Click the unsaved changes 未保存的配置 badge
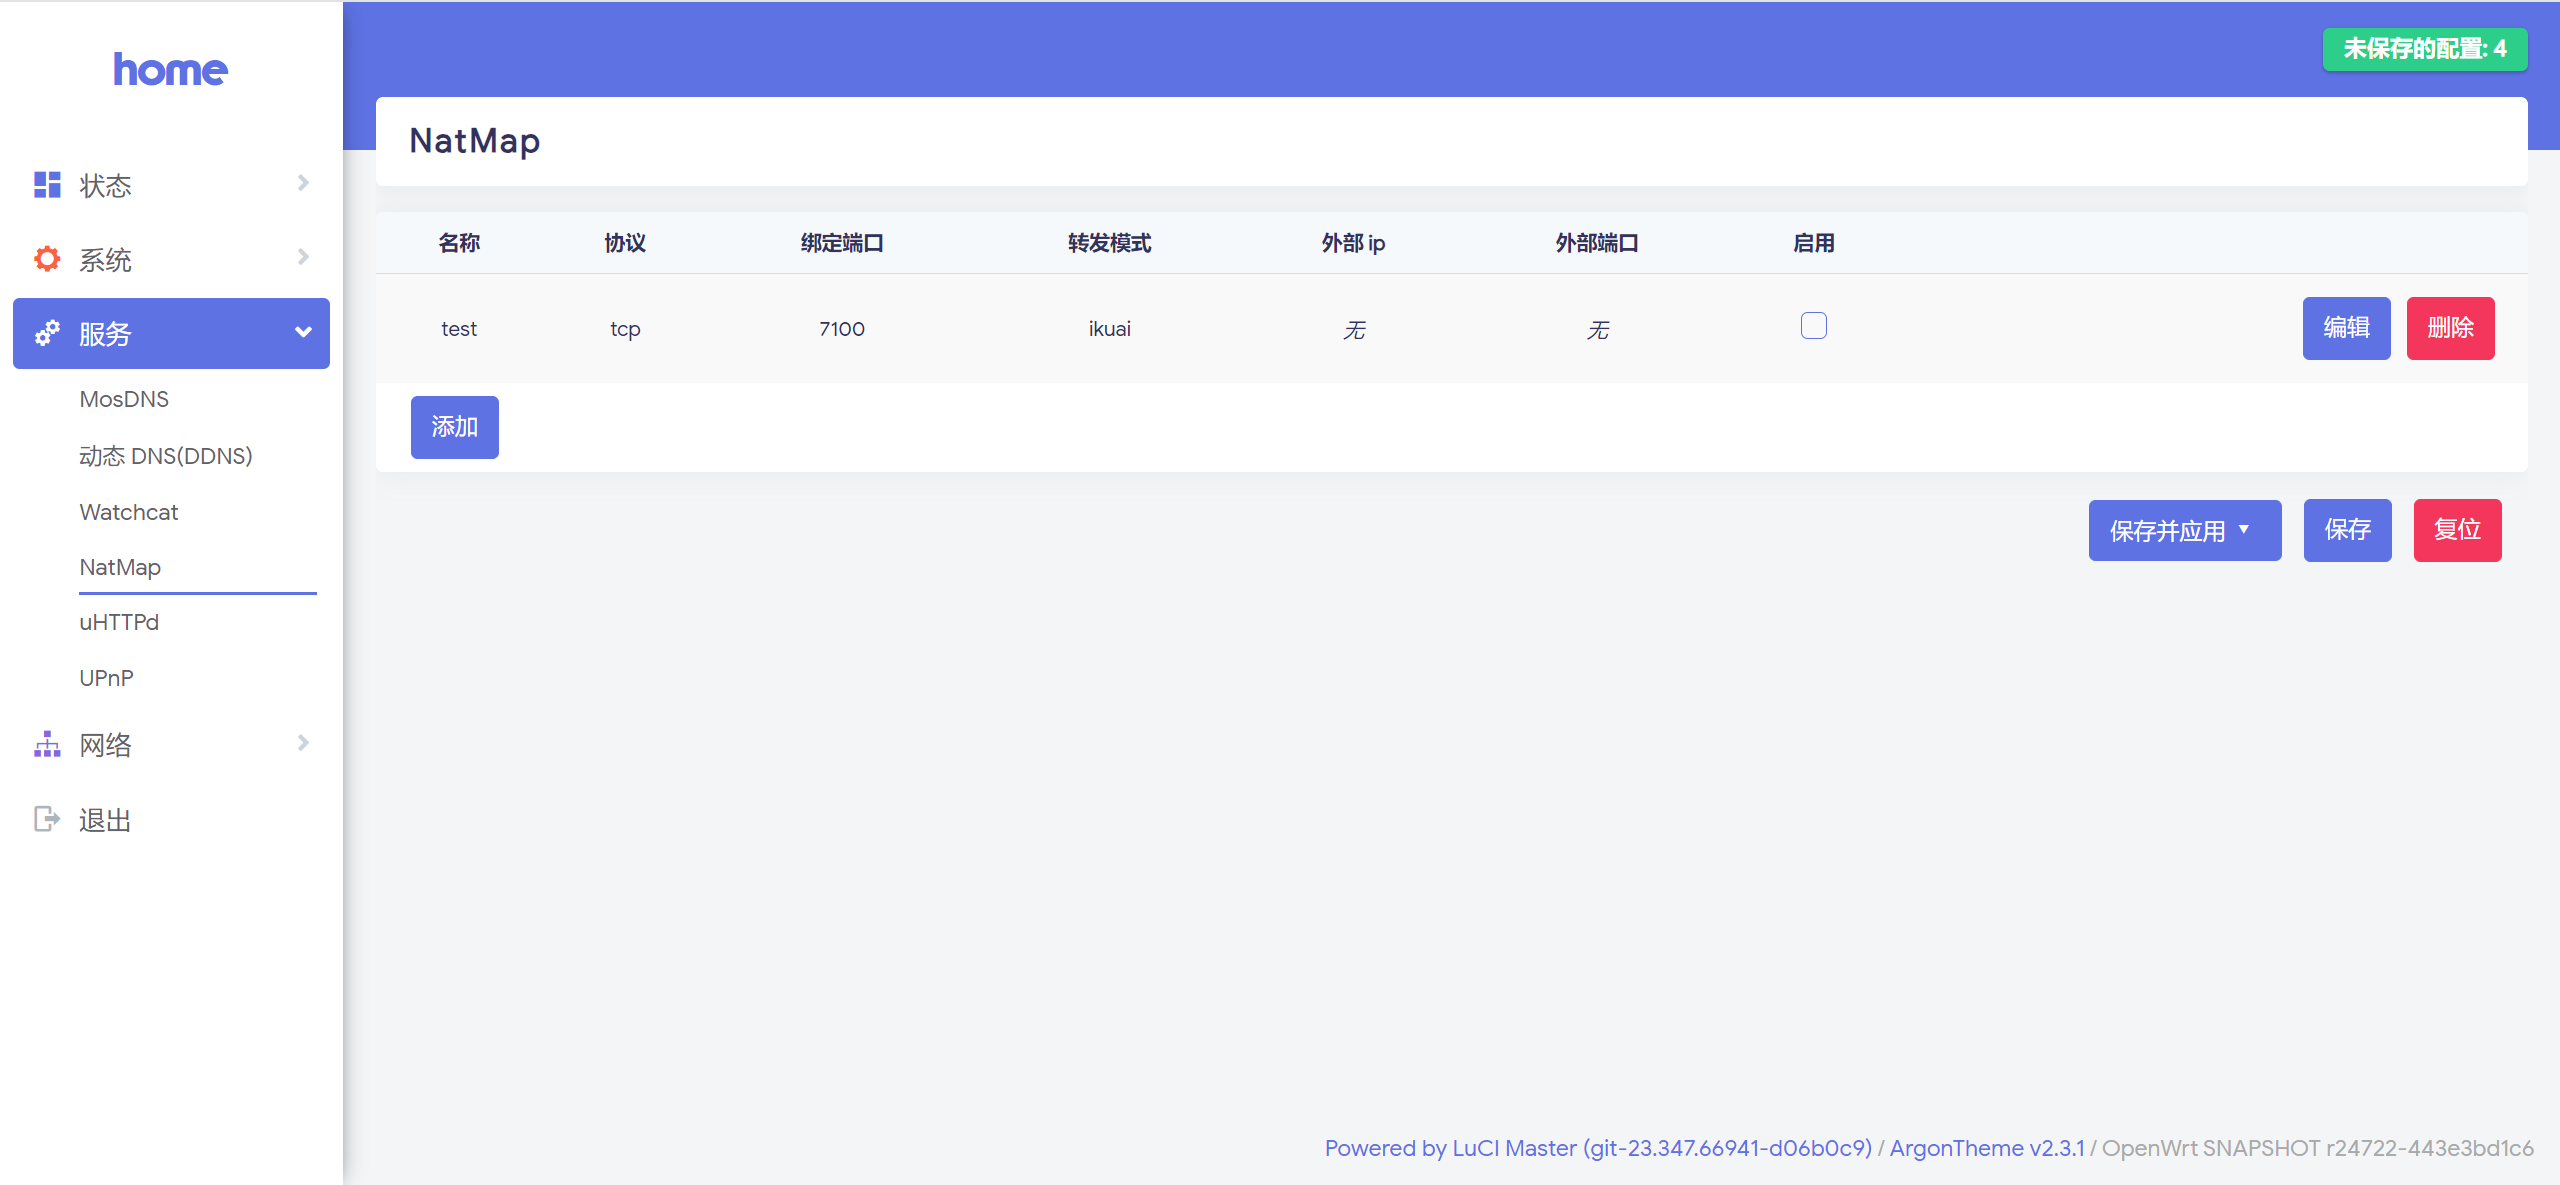2560x1185 pixels. (x=2424, y=49)
